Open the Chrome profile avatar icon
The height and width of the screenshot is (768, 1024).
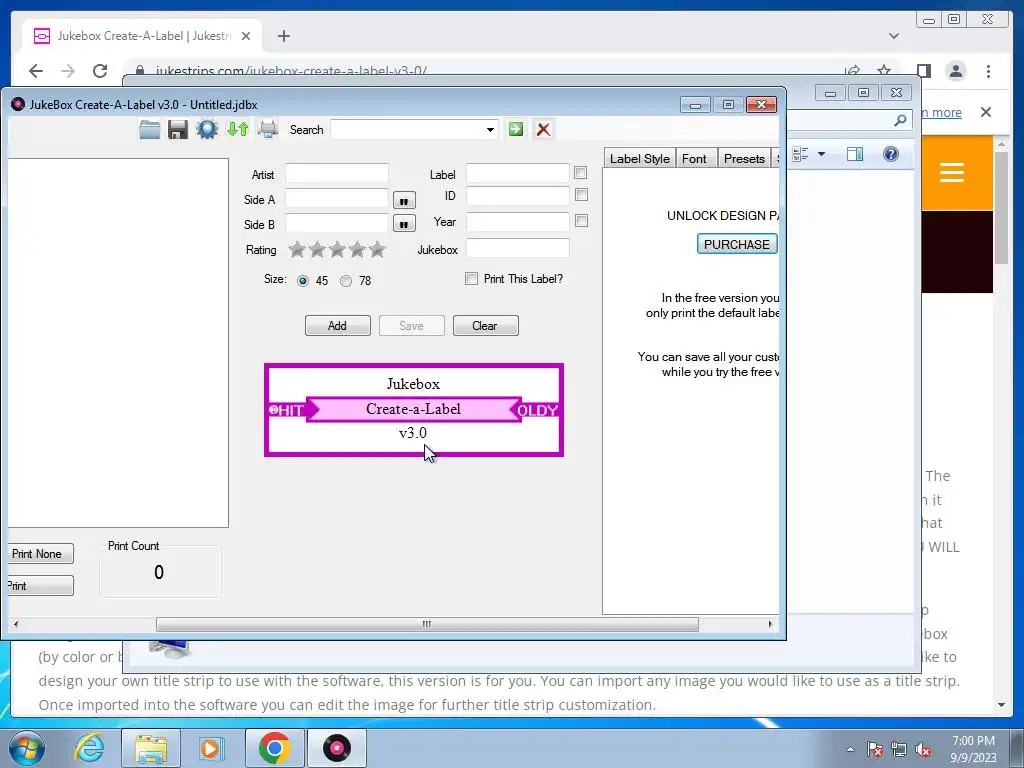click(x=956, y=71)
